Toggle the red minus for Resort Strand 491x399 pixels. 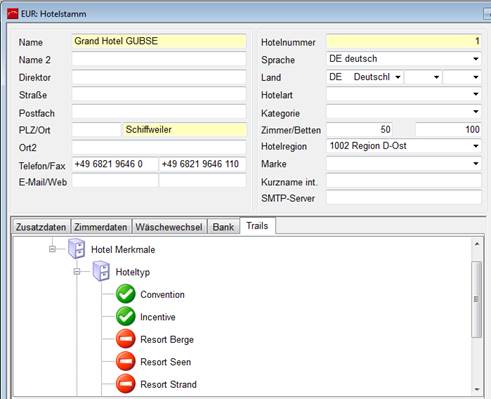click(126, 384)
